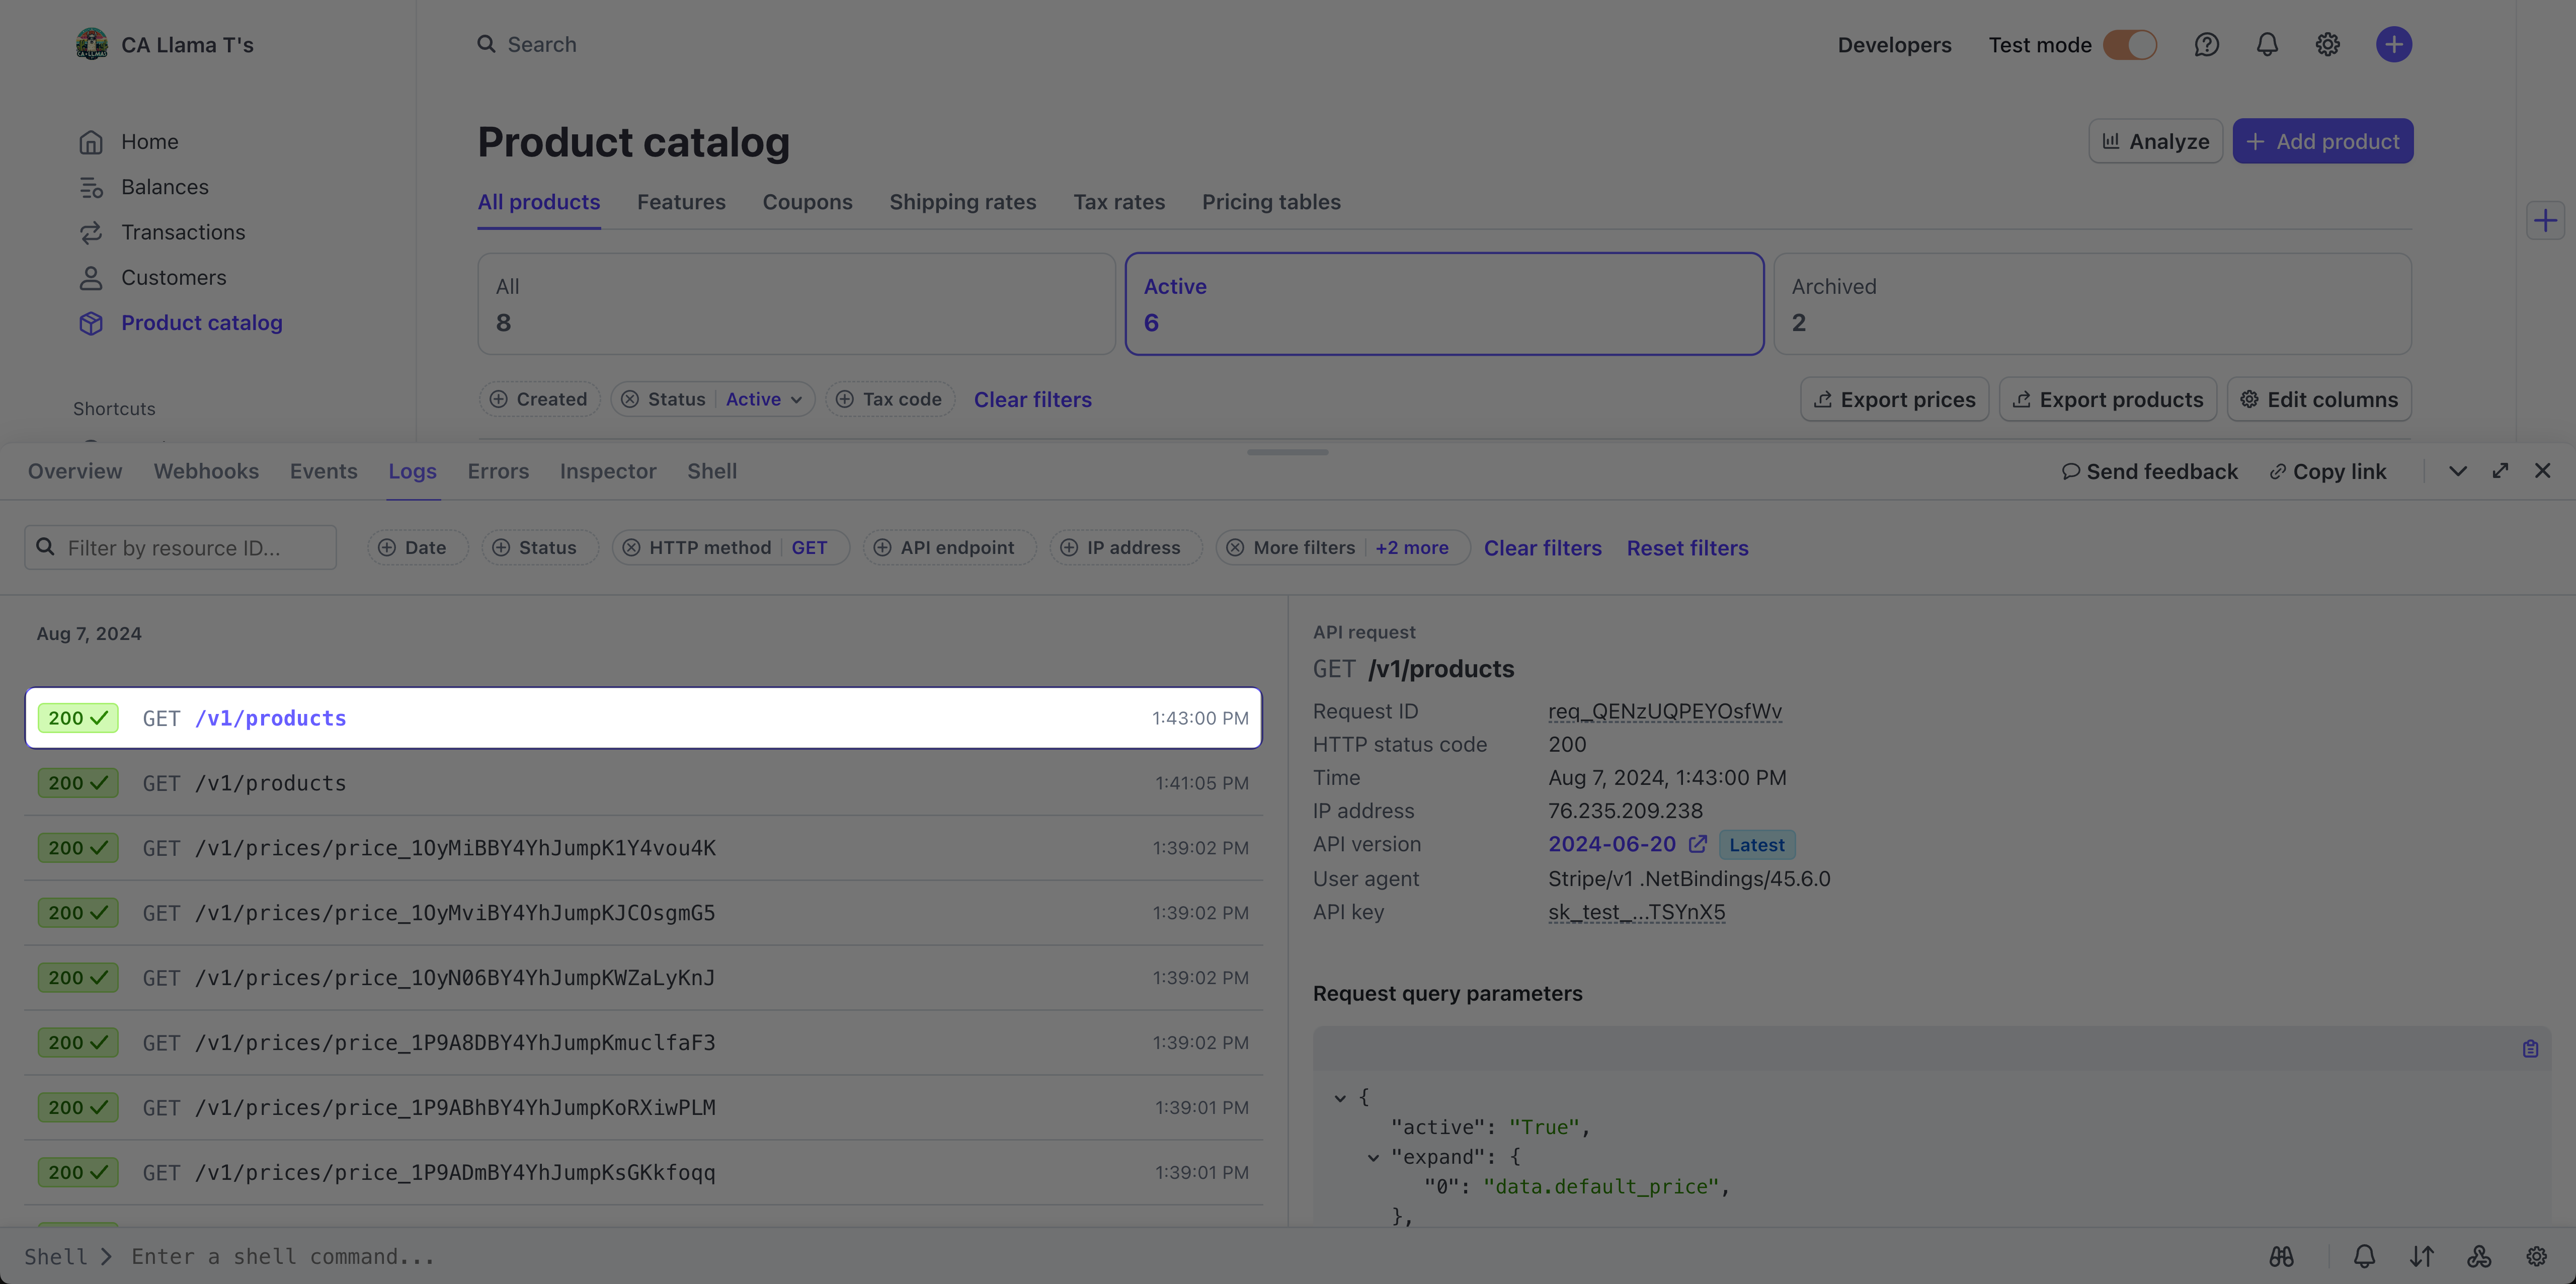Open the Status Active dropdown chevron
This screenshot has height=1284, width=2576.
pyautogui.click(x=797, y=400)
